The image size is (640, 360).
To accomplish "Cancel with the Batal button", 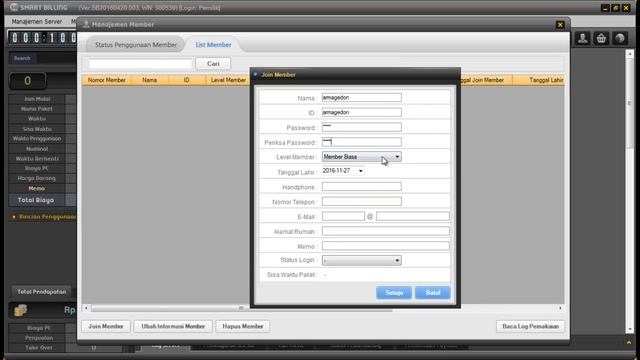I will click(x=433, y=293).
